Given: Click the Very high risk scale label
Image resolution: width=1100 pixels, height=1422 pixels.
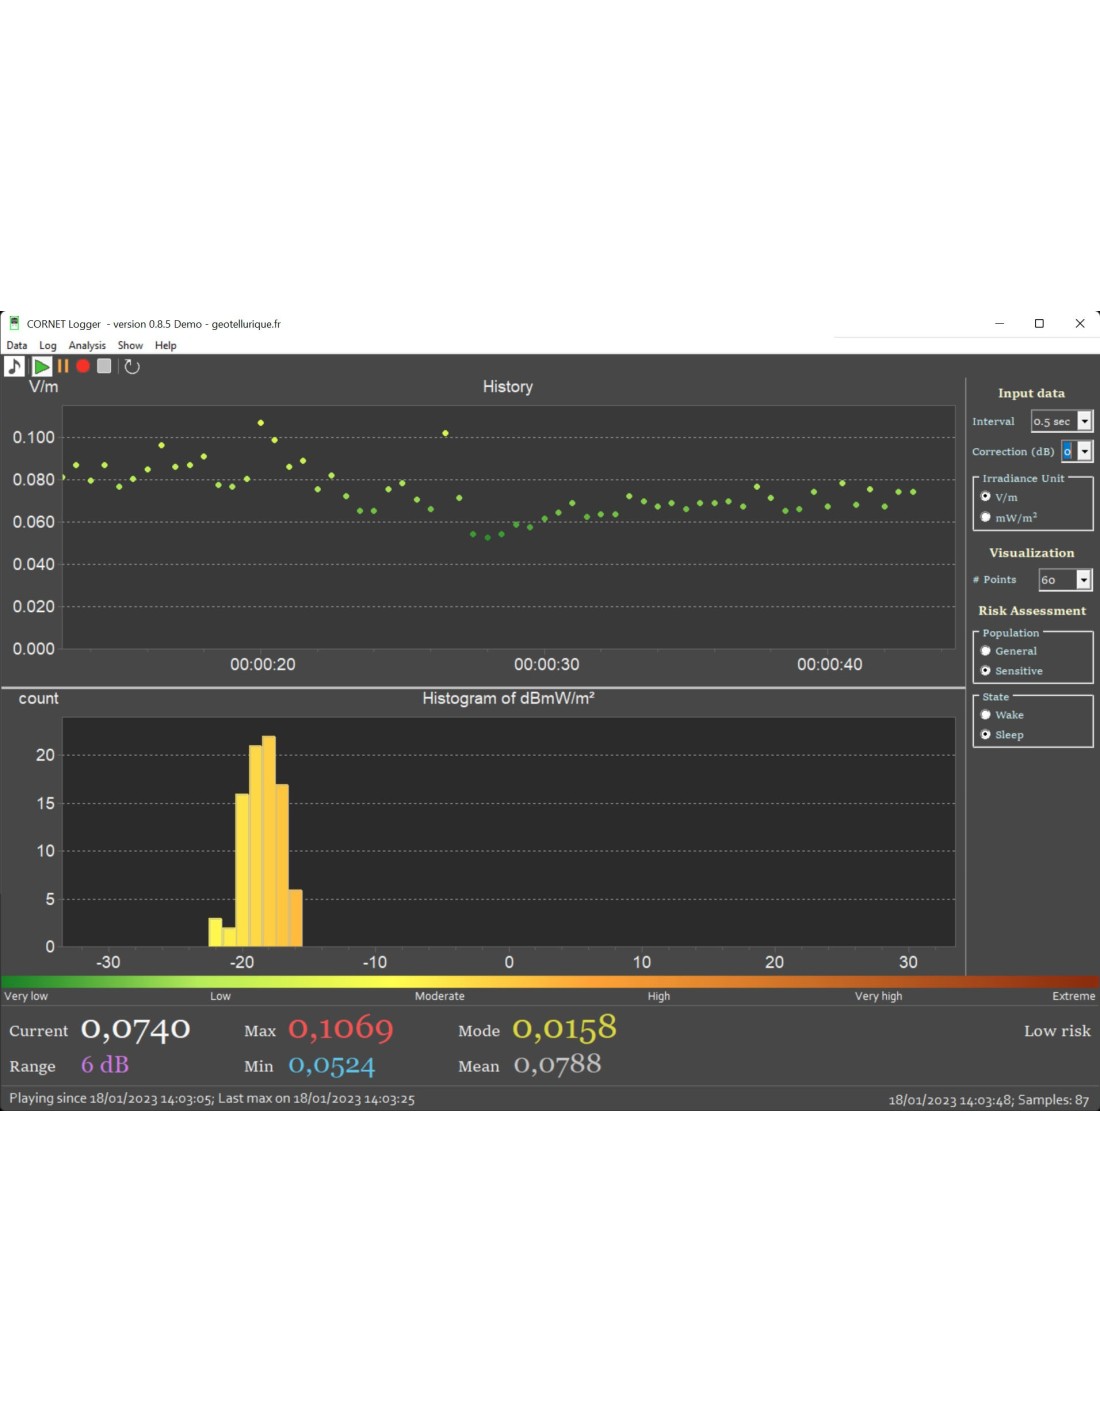Looking at the screenshot, I should coord(879,996).
